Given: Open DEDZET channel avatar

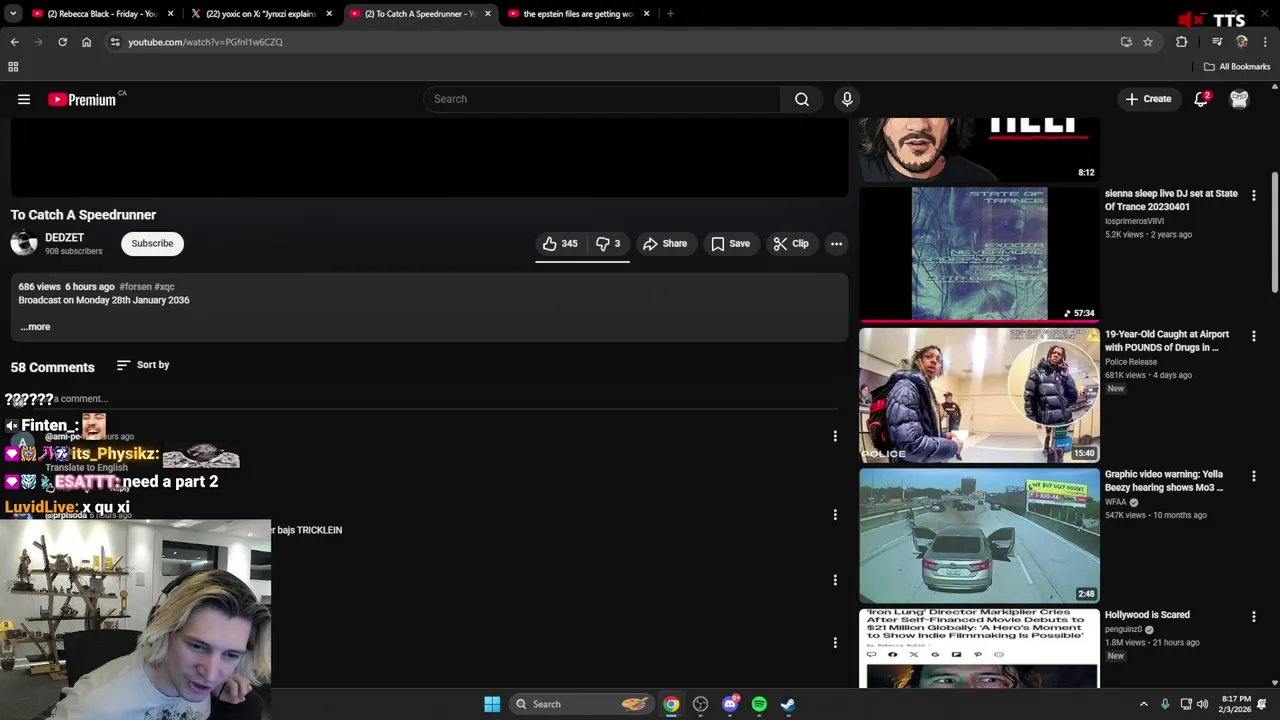Looking at the screenshot, I should click(x=24, y=243).
